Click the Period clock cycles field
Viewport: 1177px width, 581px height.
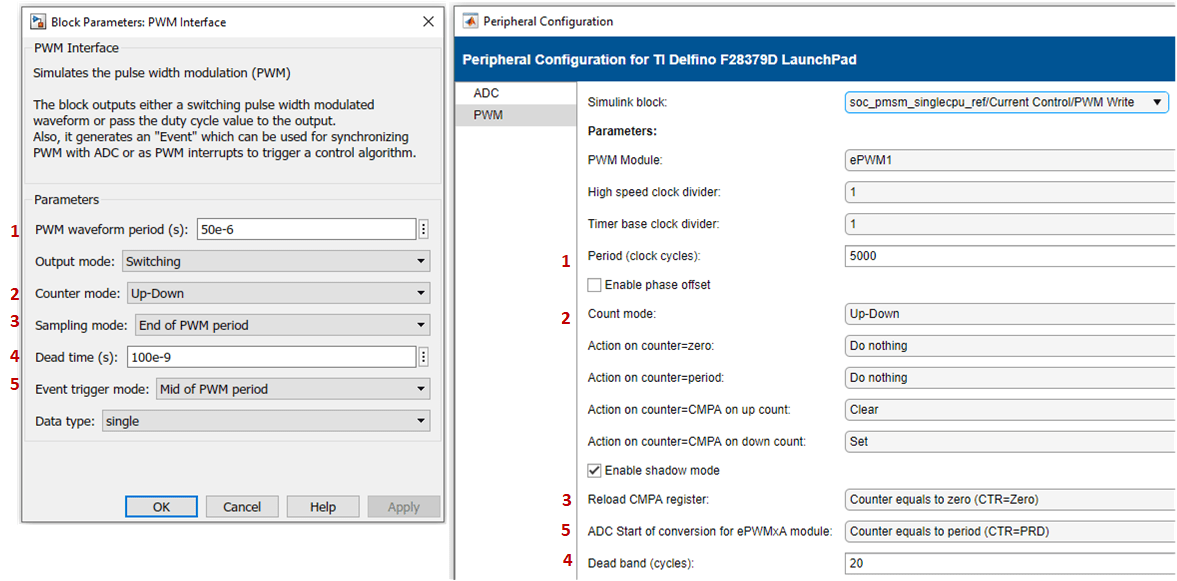pyautogui.click(x=1008, y=256)
